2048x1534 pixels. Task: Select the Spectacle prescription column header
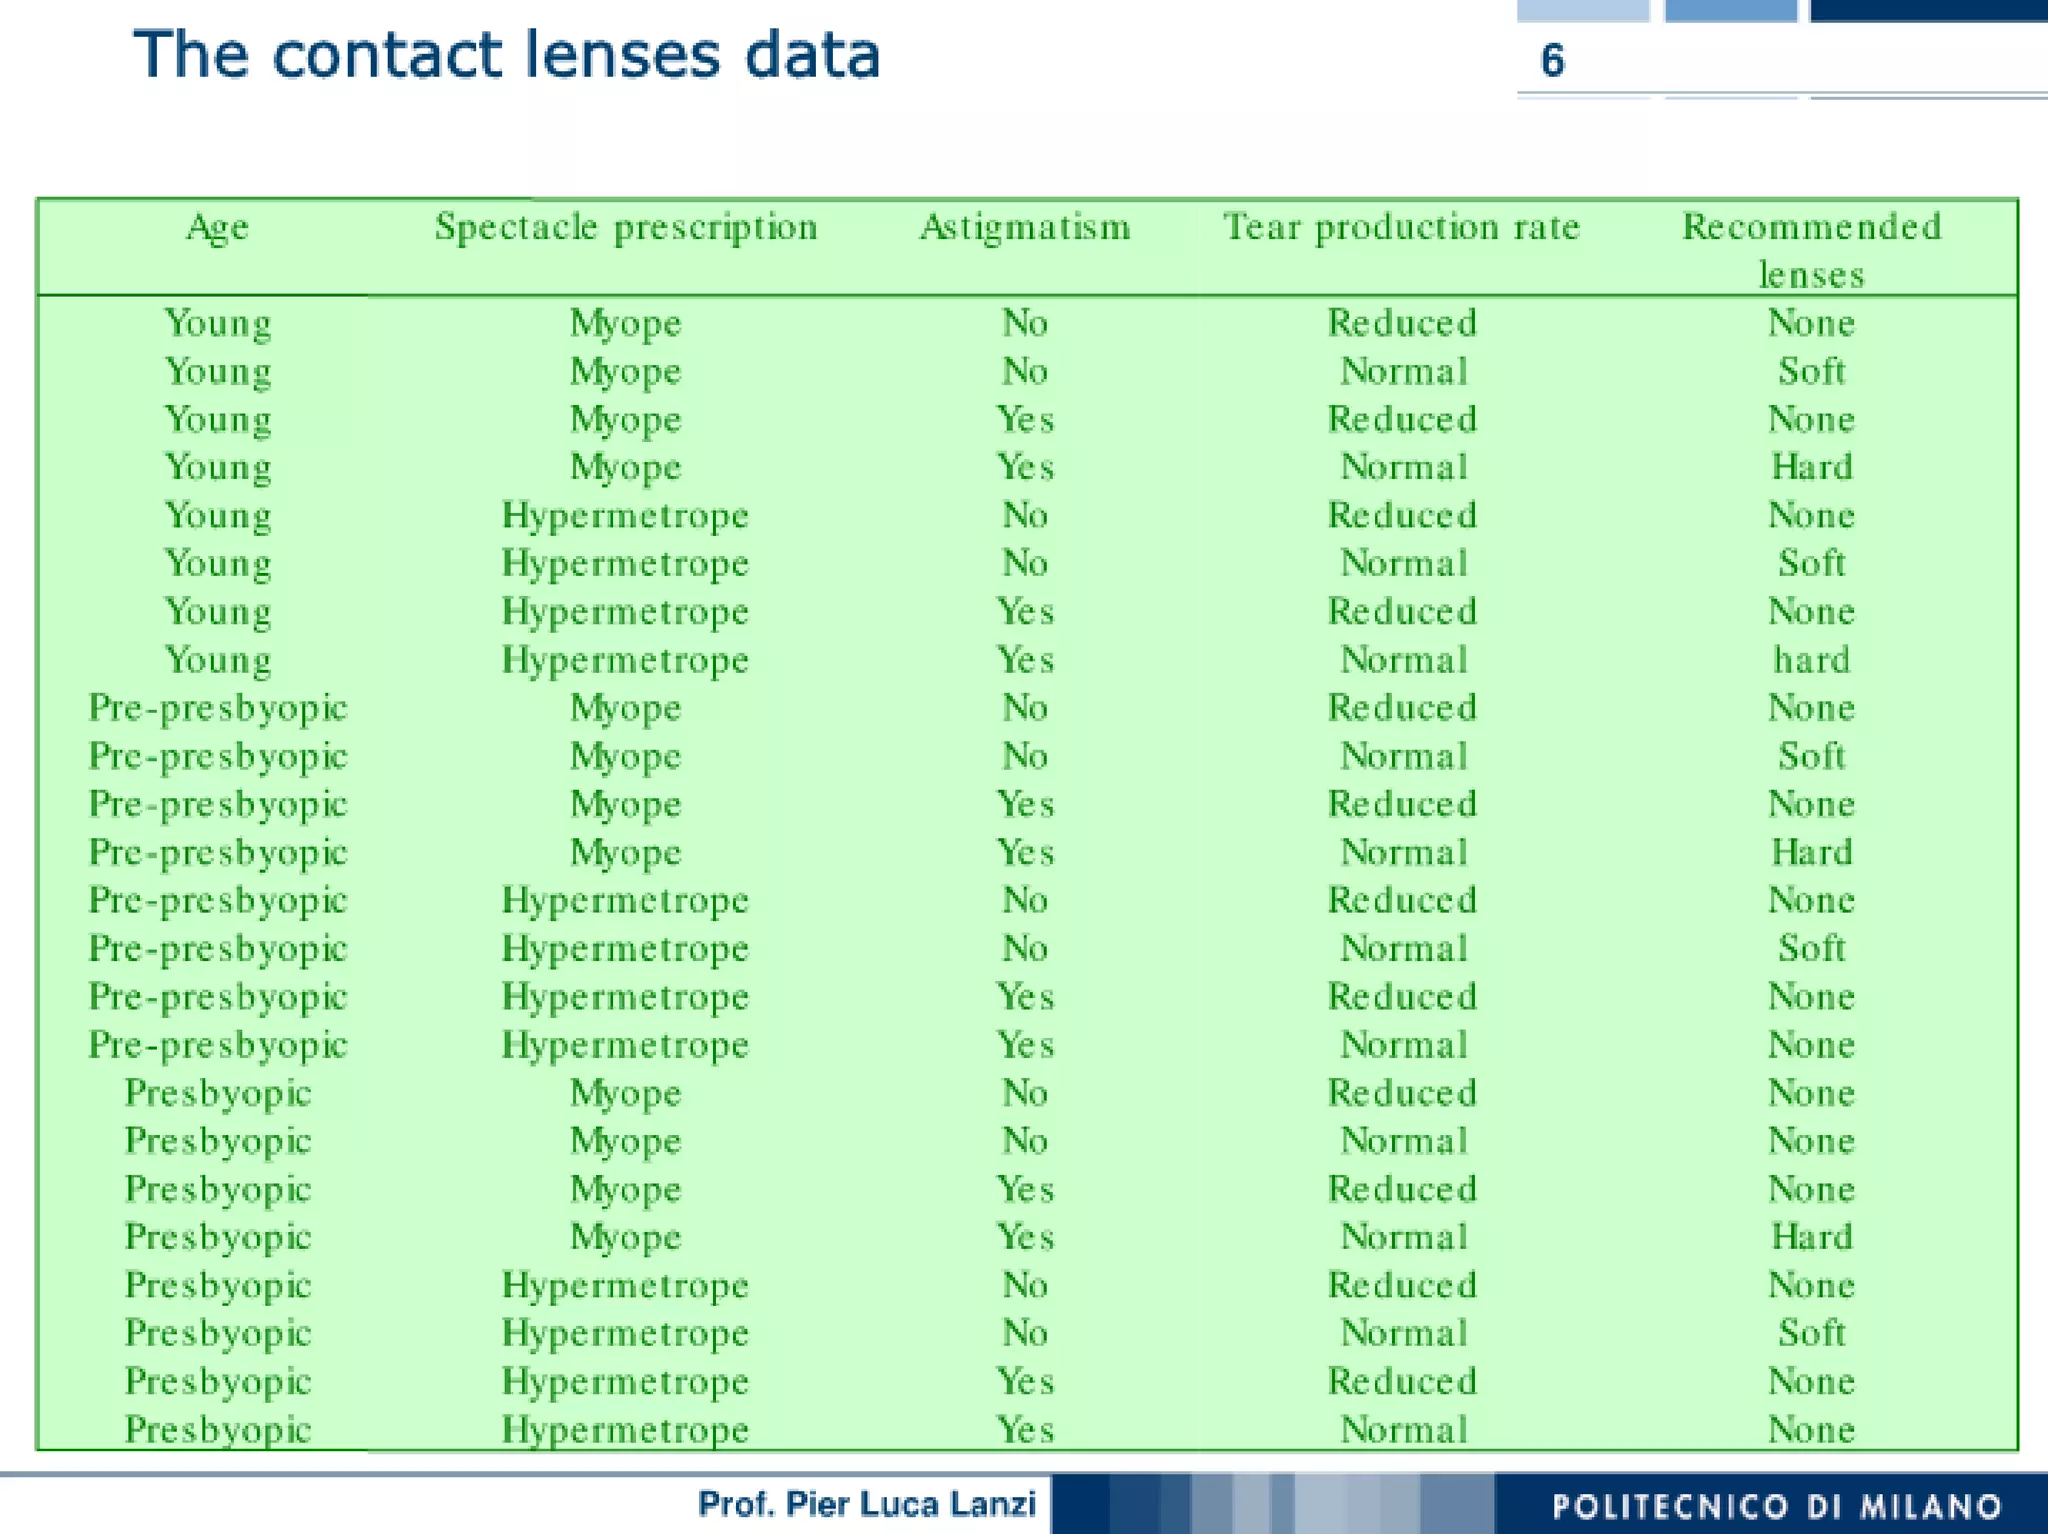pyautogui.click(x=626, y=228)
